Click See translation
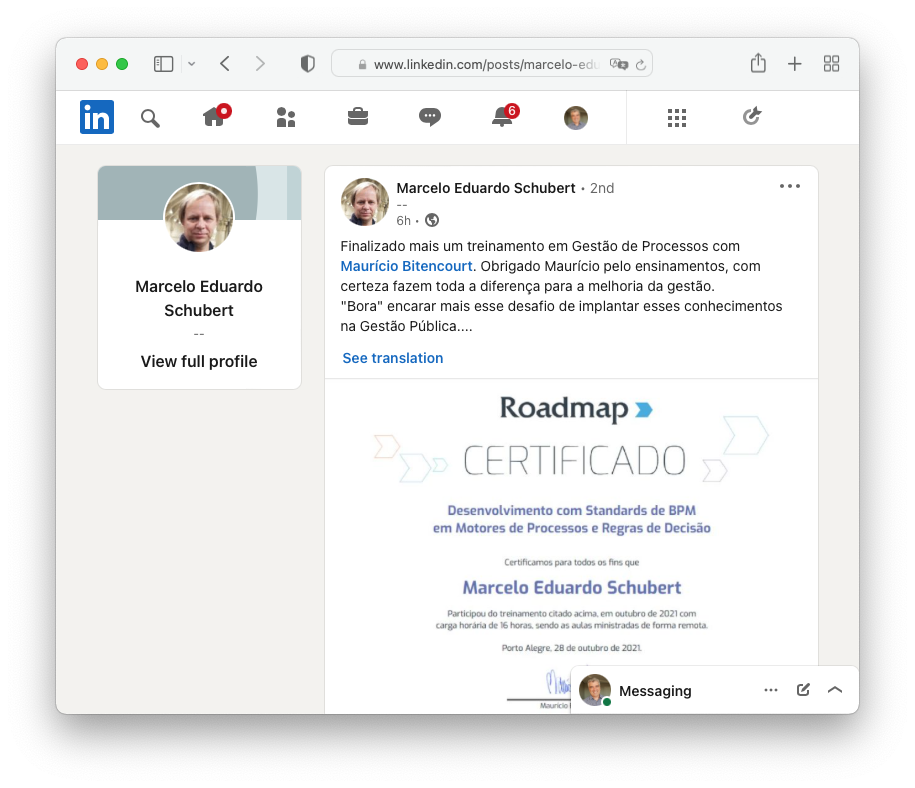The height and width of the screenshot is (788, 915). click(393, 358)
